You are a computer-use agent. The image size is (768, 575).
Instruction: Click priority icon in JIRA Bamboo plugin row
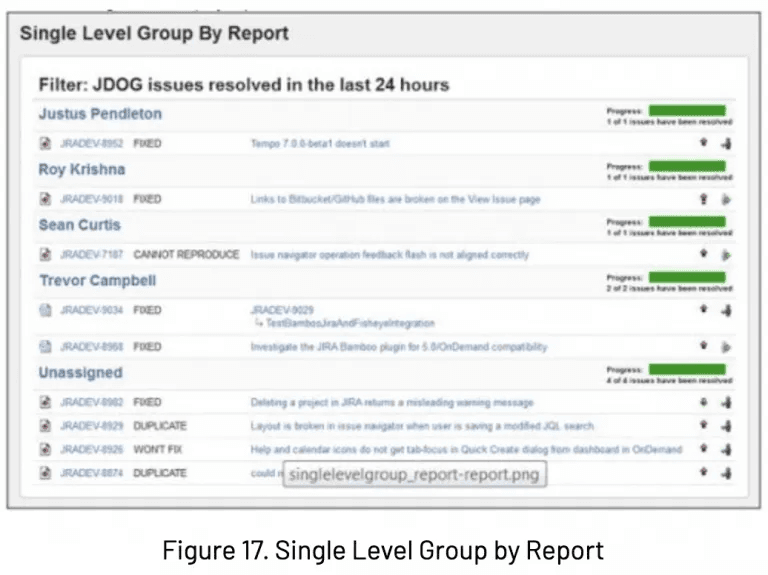[x=703, y=346]
